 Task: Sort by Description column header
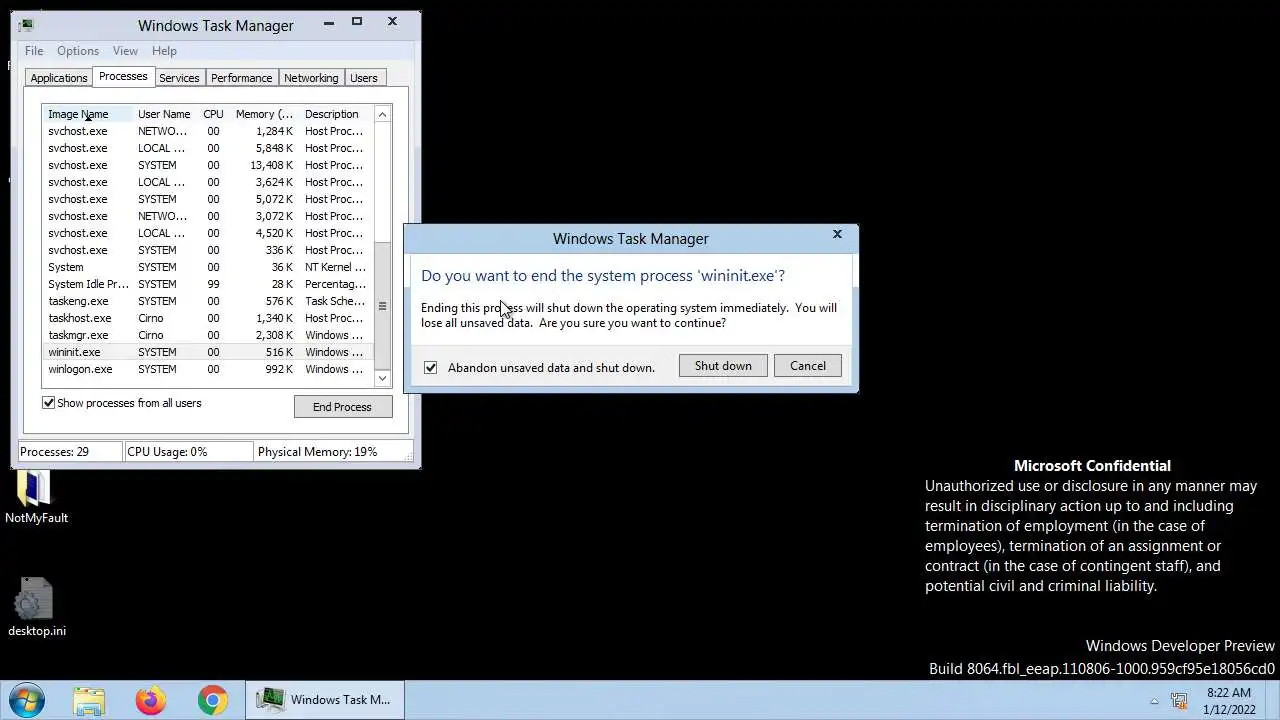coord(336,114)
